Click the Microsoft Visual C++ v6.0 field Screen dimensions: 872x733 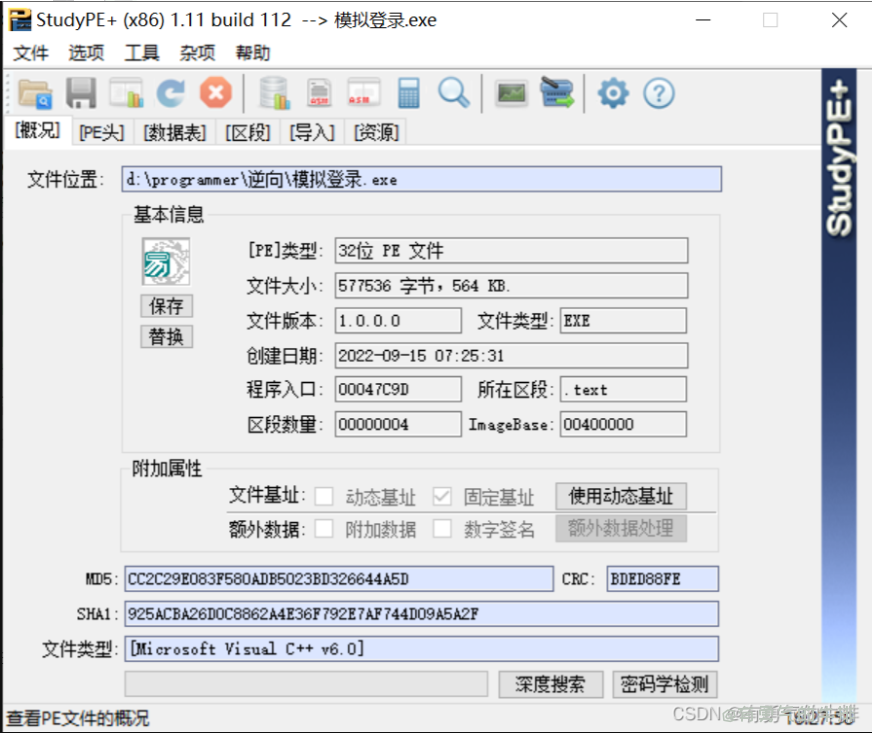pos(422,649)
